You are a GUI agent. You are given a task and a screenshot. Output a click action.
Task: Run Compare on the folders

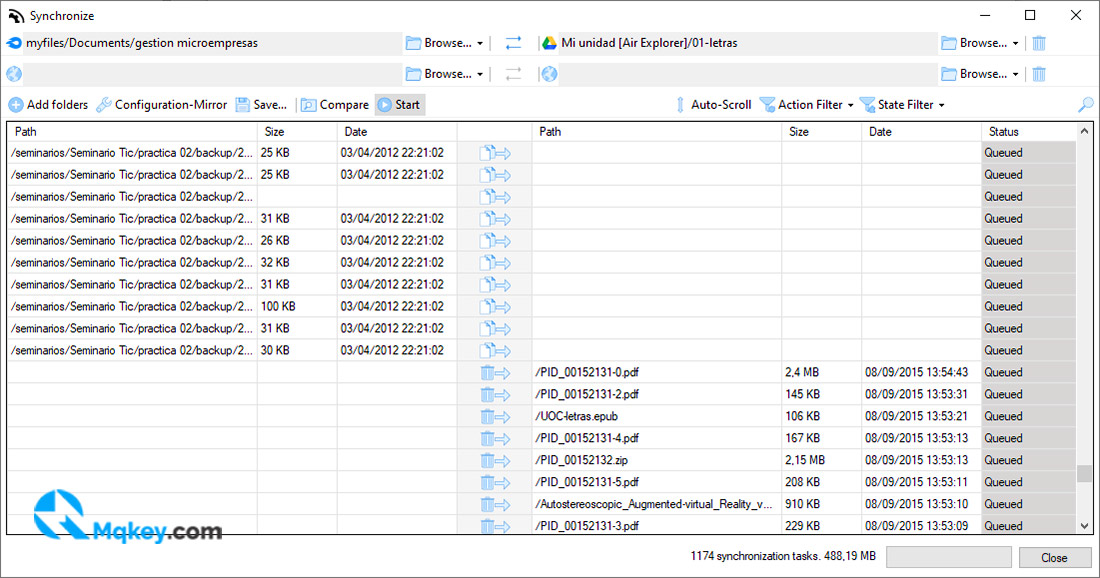335,105
